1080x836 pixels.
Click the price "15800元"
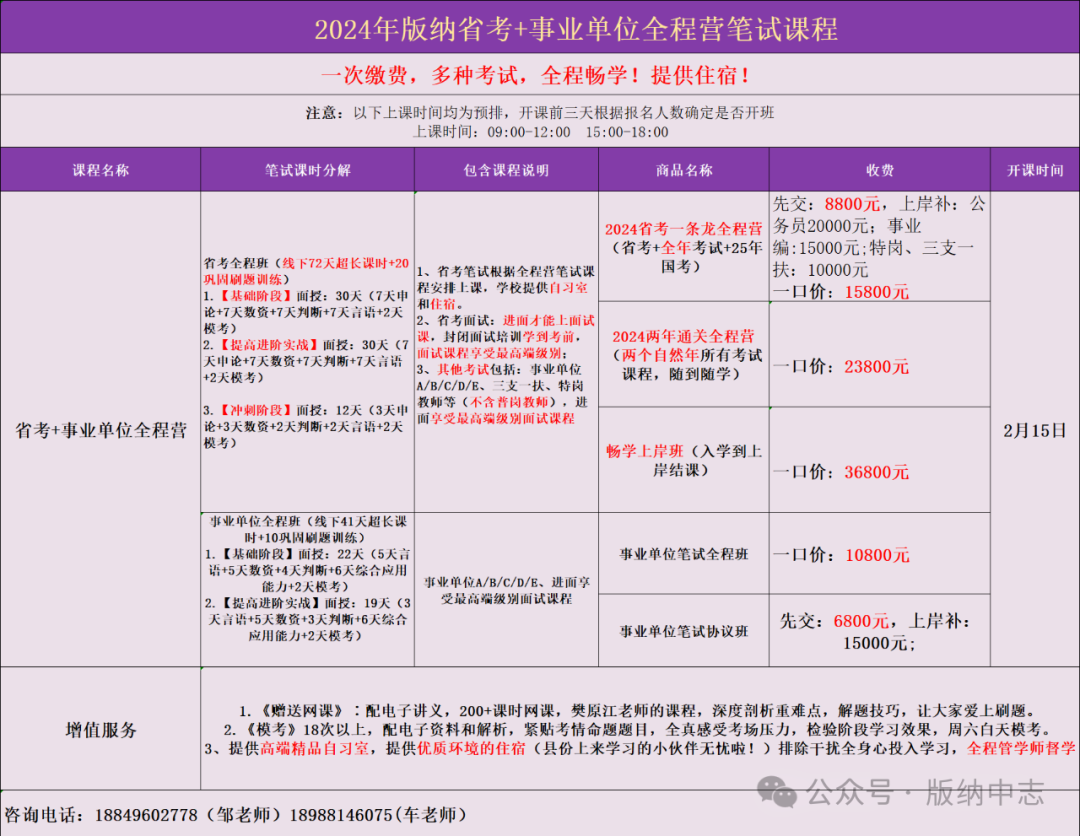click(x=877, y=292)
